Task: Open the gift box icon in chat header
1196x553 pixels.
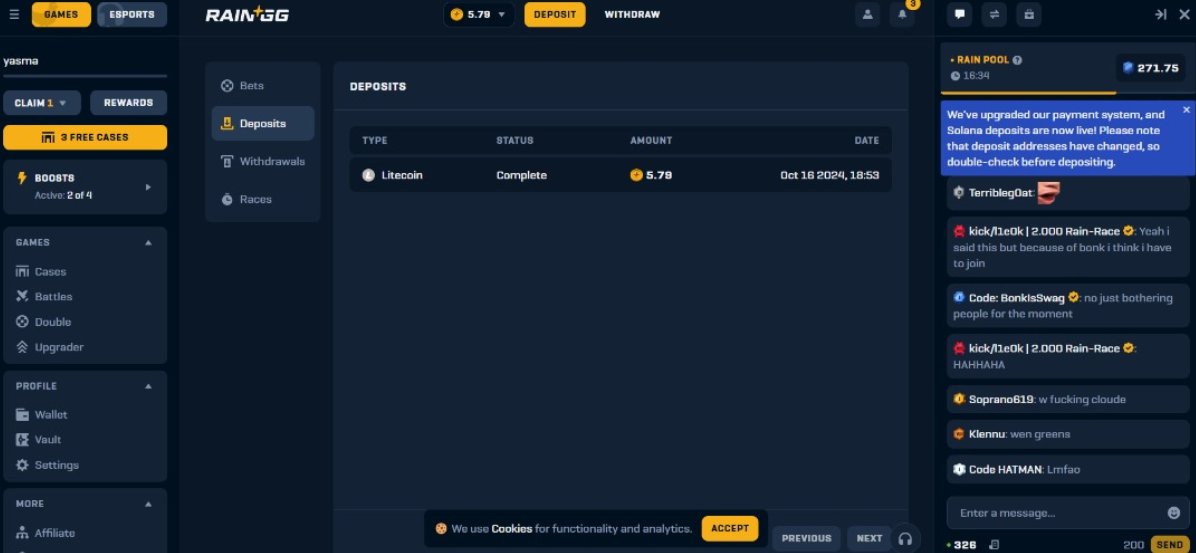Action: coord(1029,14)
